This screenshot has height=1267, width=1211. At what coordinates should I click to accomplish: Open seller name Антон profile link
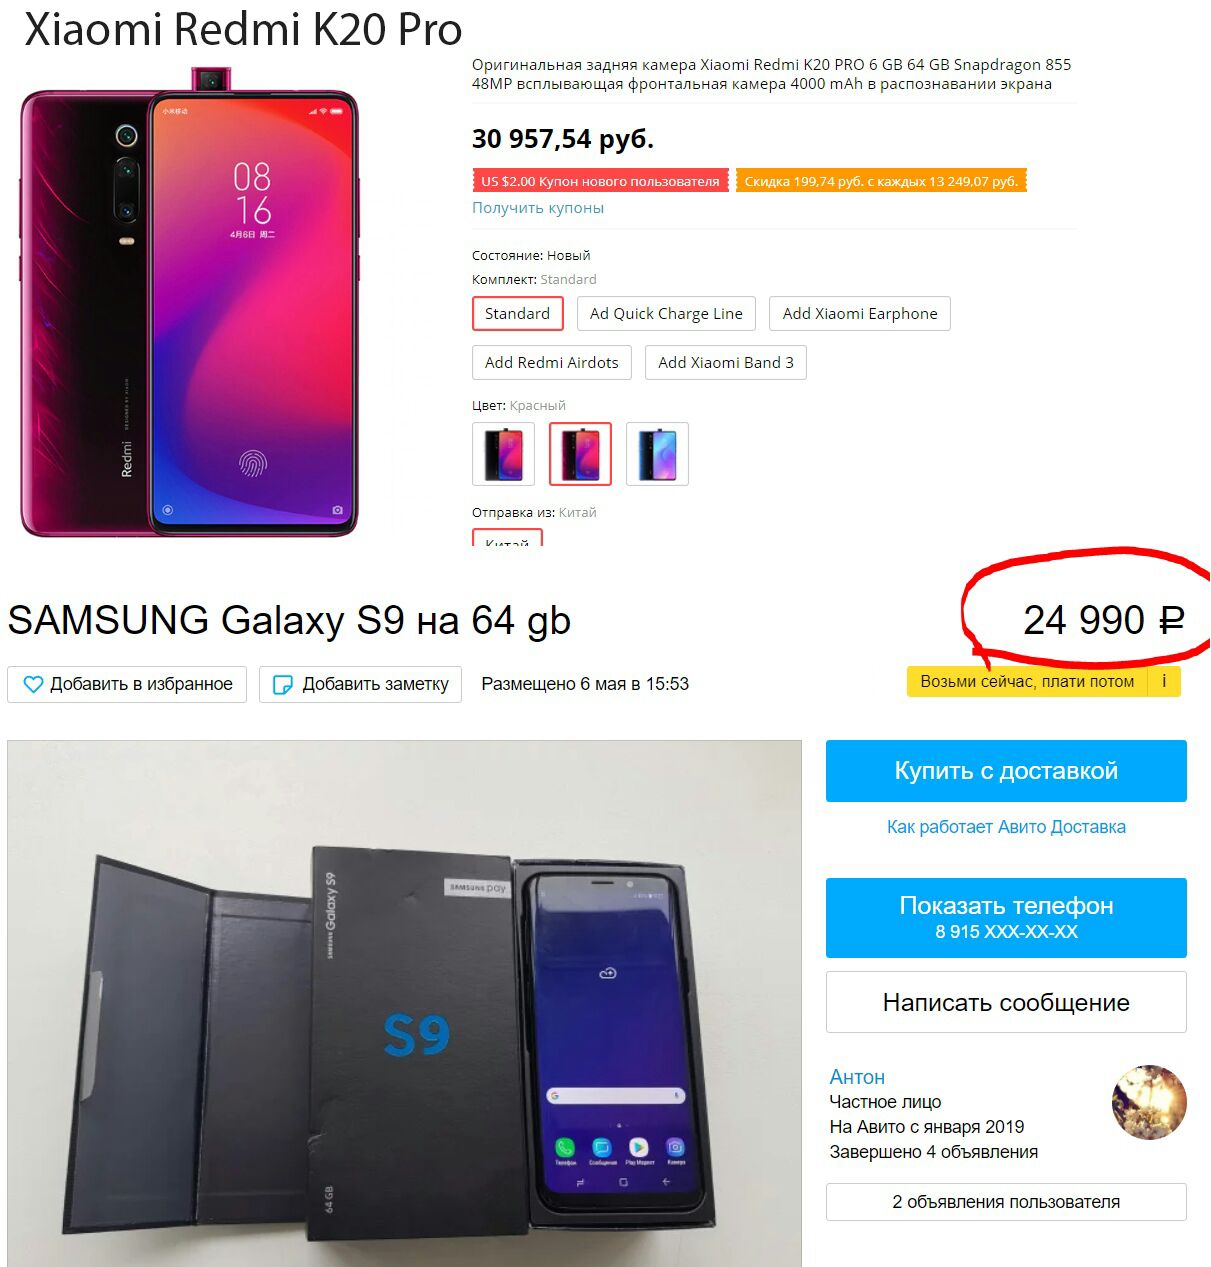857,1077
